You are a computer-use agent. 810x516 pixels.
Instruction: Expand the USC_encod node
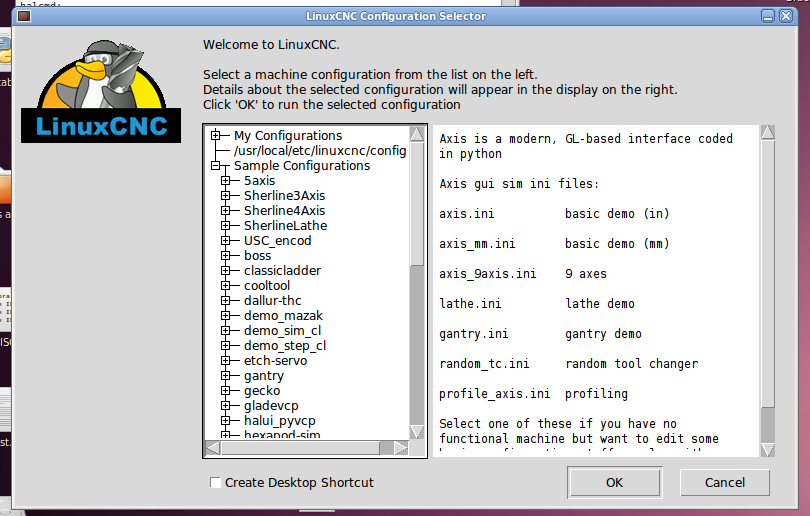225,241
